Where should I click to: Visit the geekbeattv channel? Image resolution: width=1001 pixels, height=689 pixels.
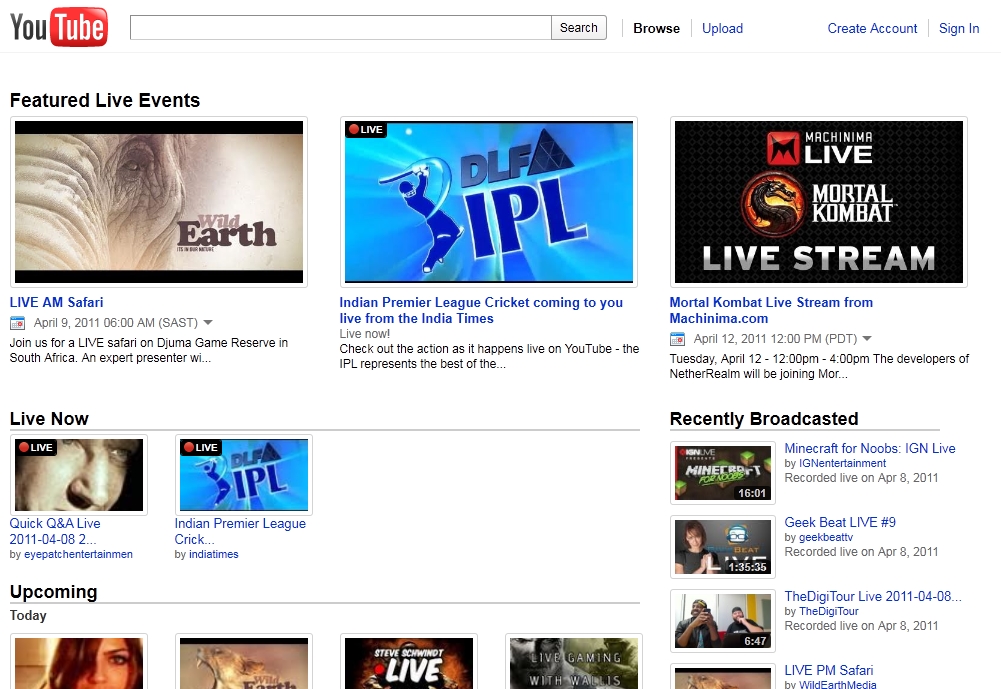tap(826, 537)
